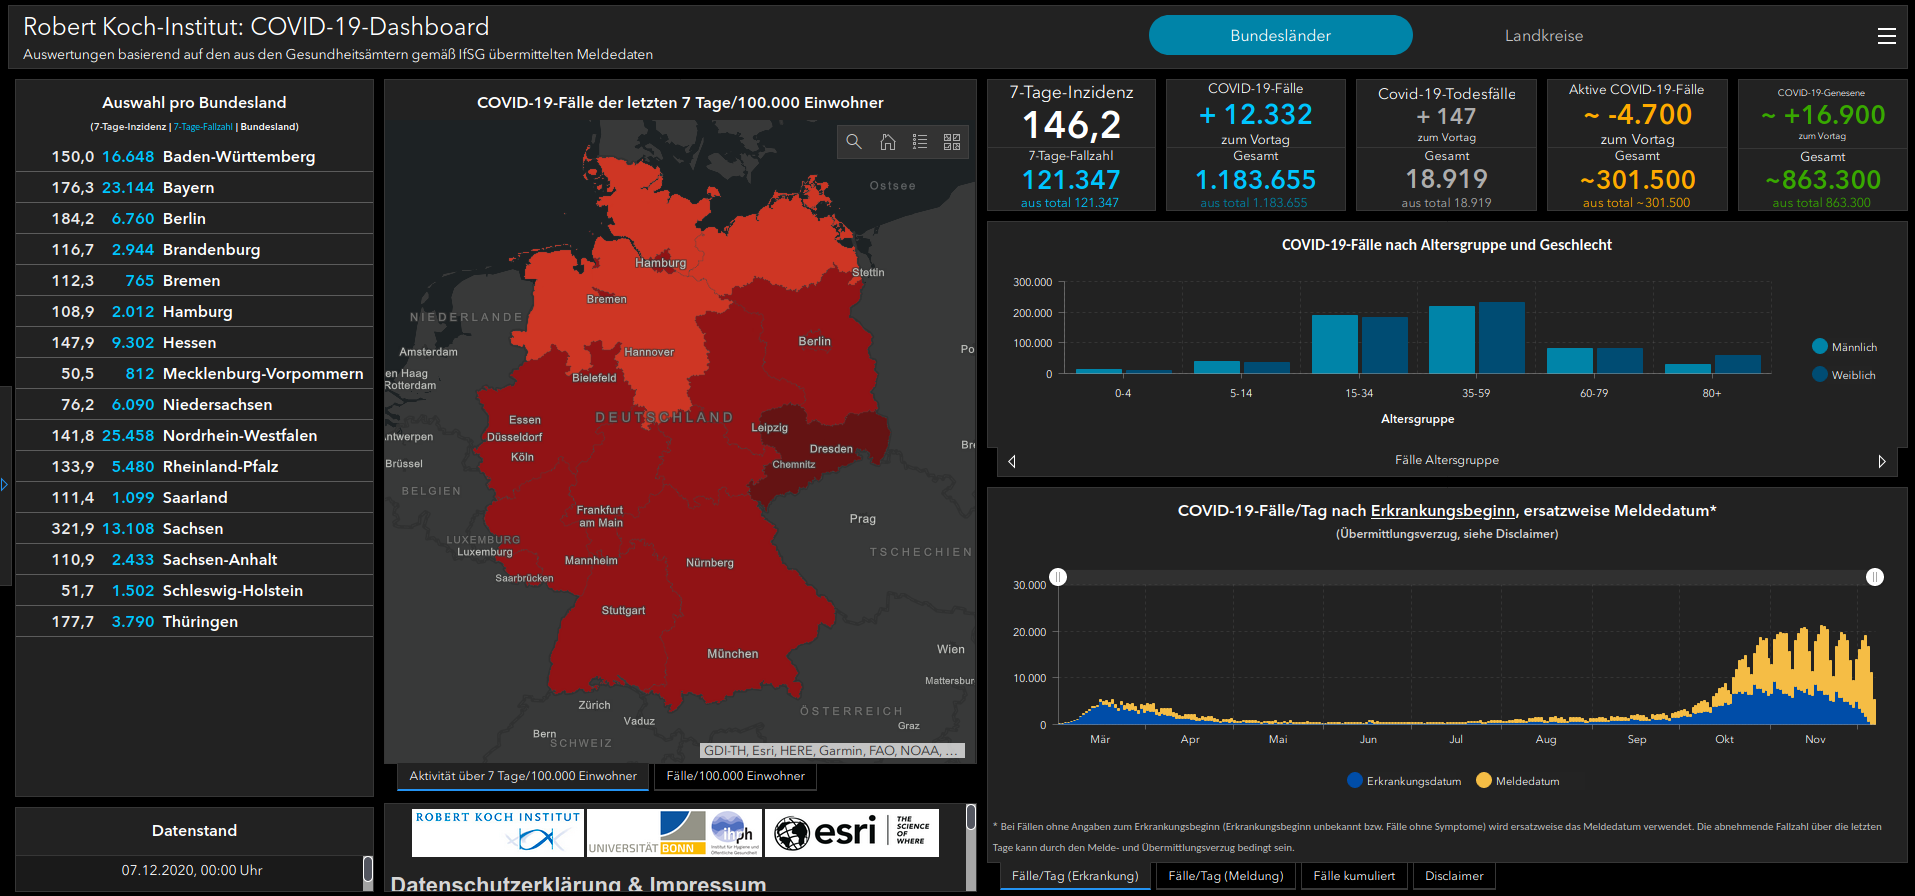Go to next chart with right arrow
1915x896 pixels.
[x=1881, y=461]
